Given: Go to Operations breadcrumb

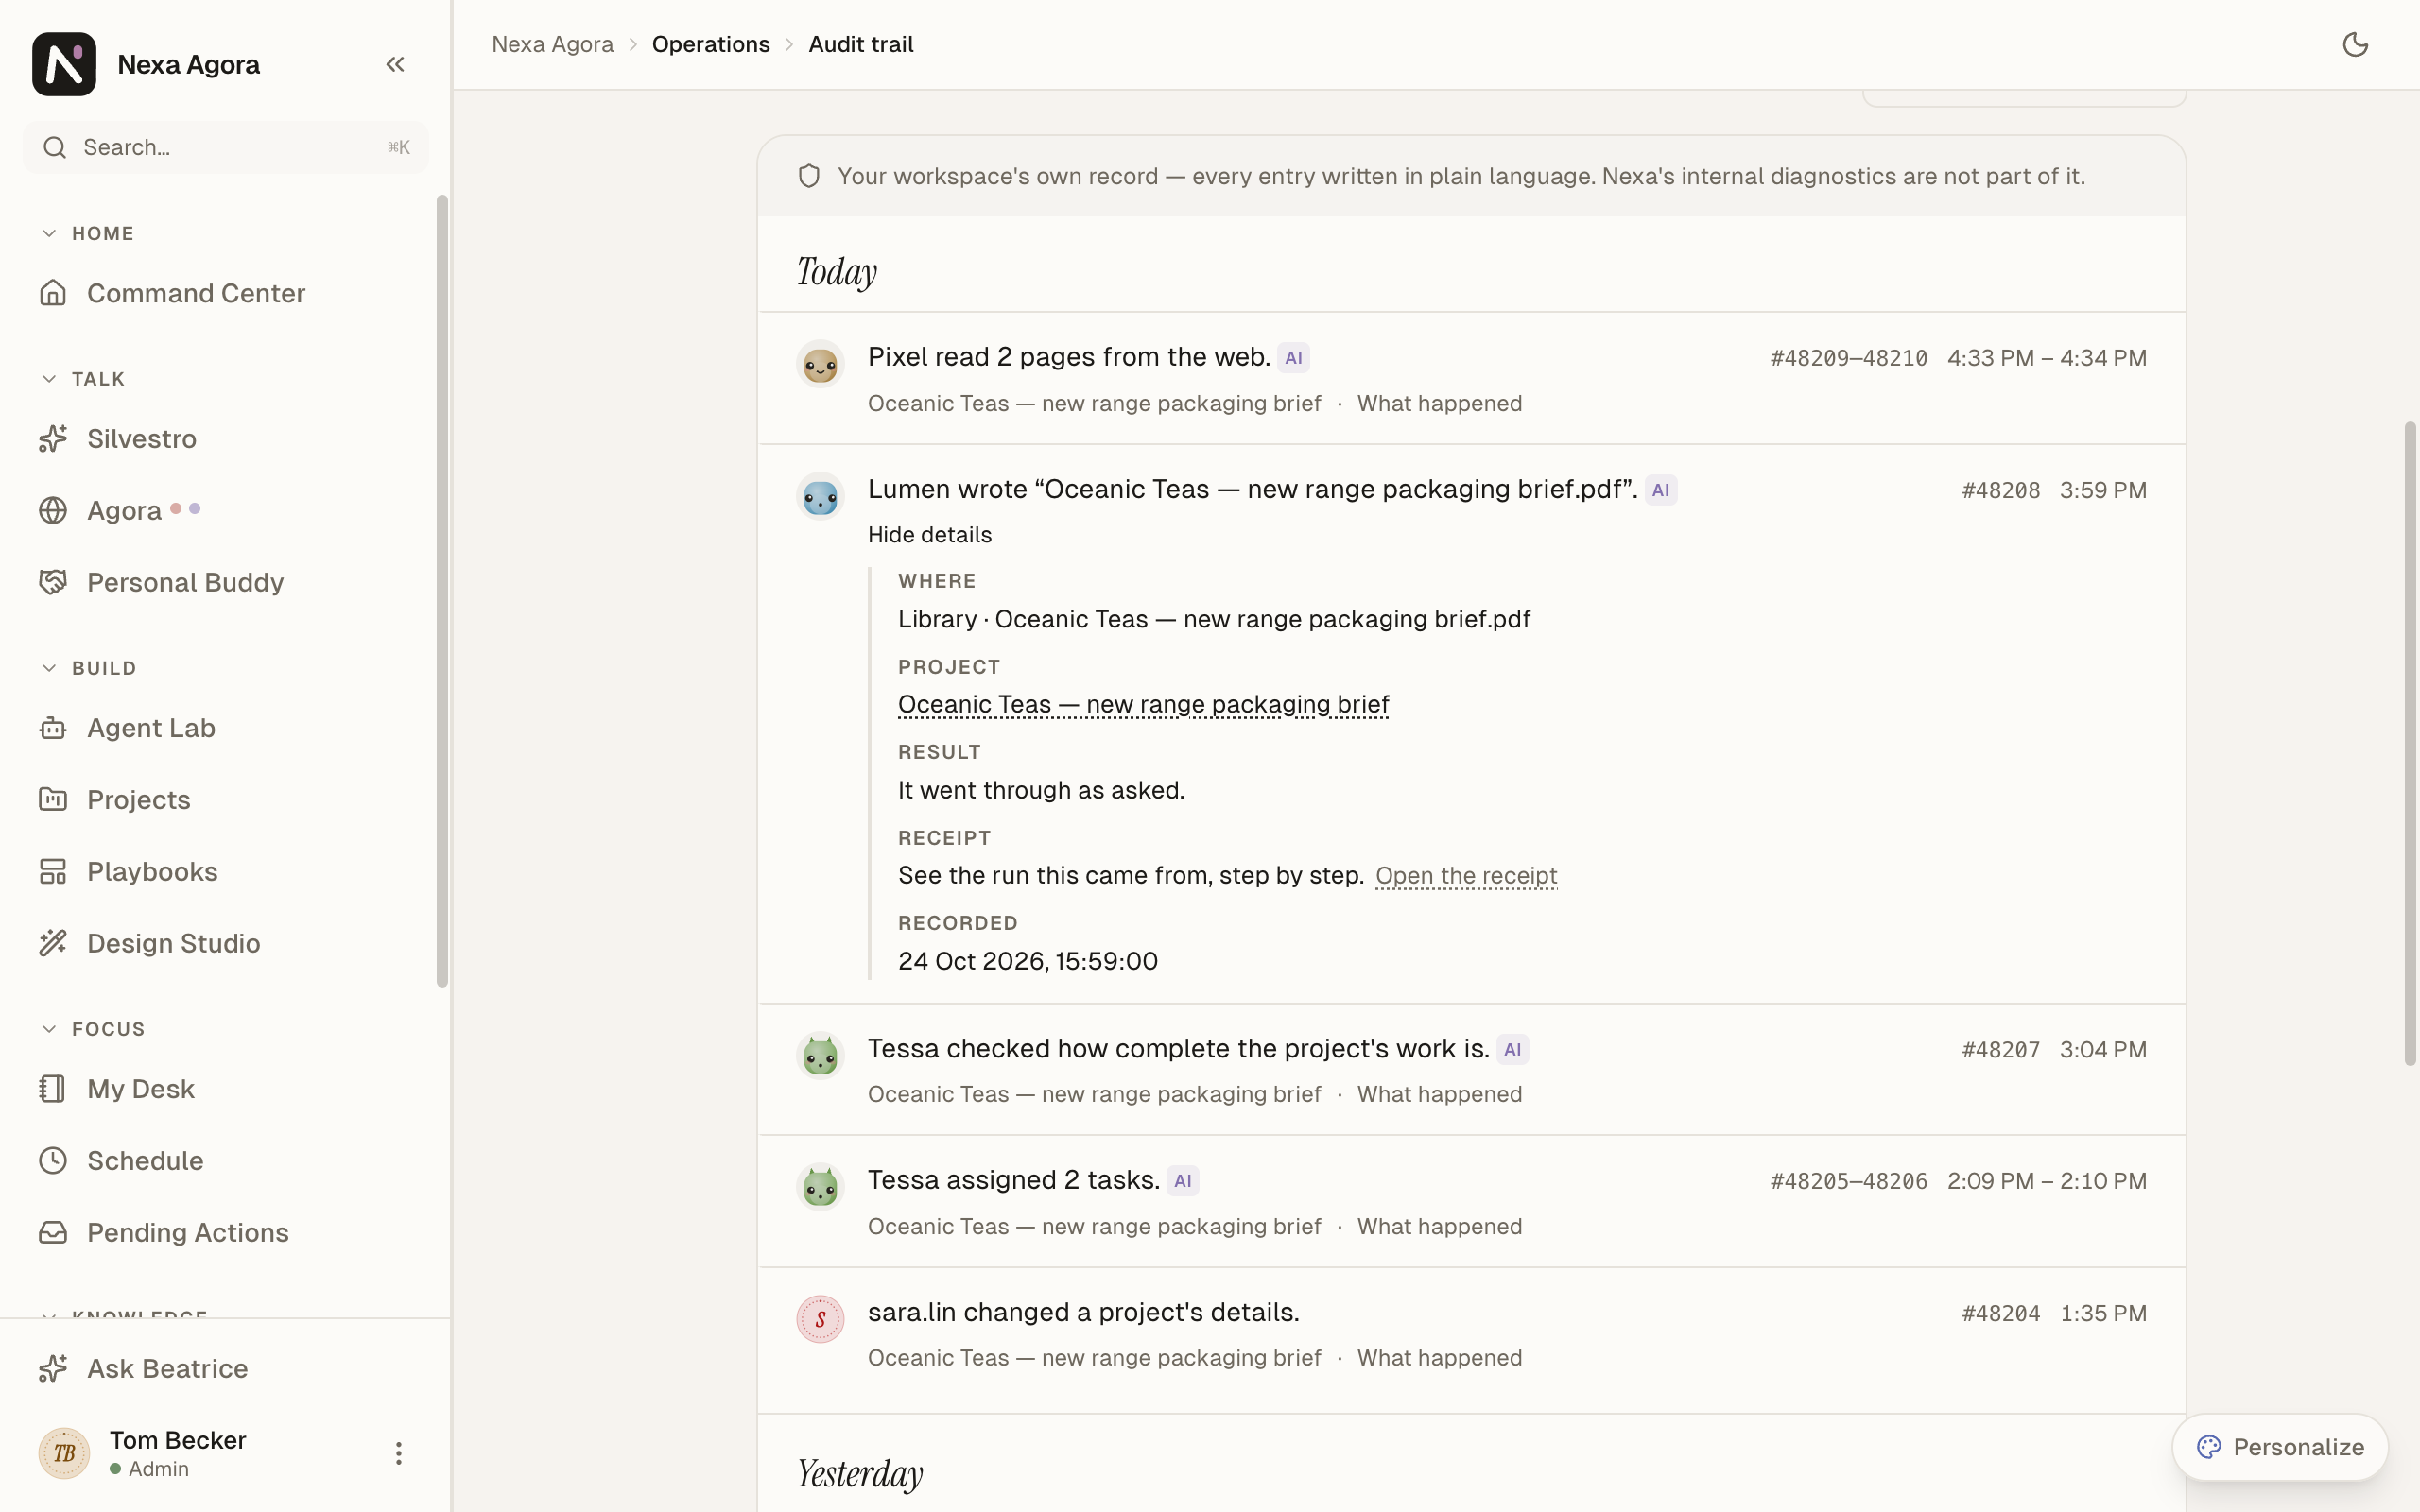Looking at the screenshot, I should pyautogui.click(x=711, y=44).
